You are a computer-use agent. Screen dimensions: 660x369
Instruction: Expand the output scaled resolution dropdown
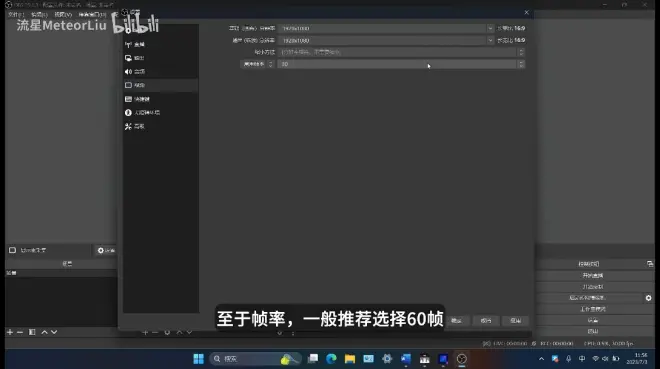point(490,40)
